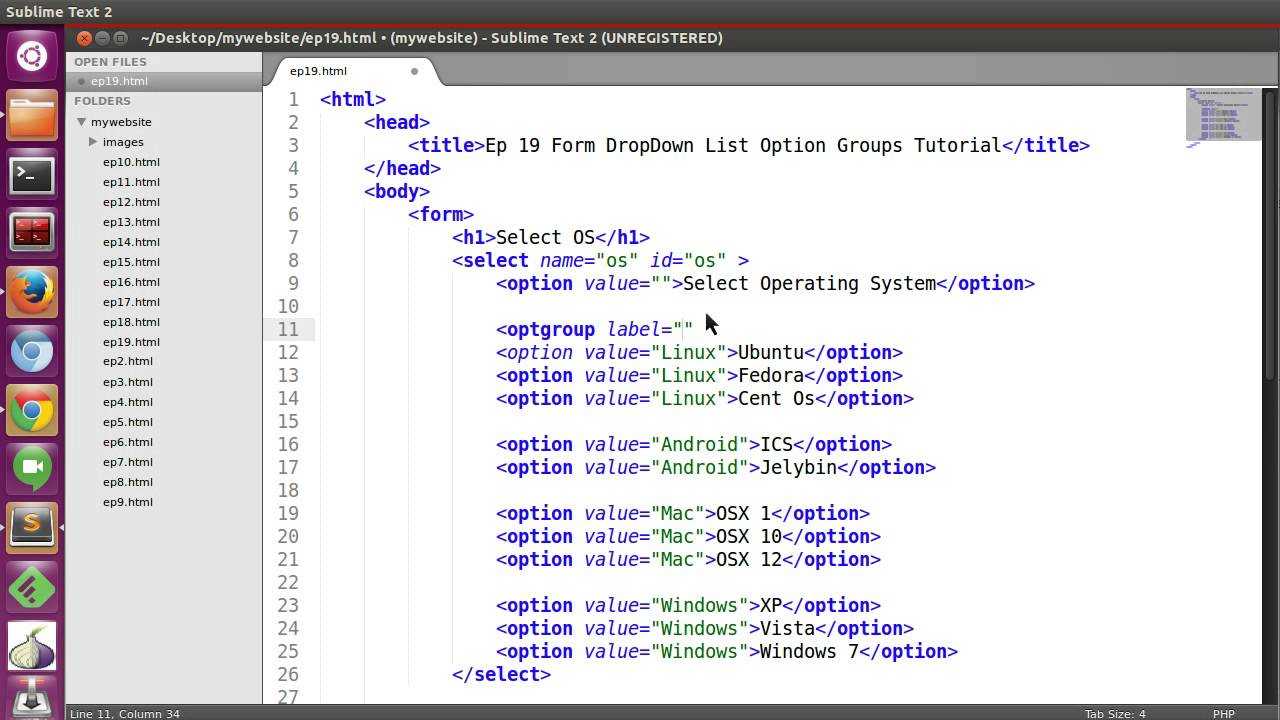Click the Sublime Text launcher icon
The height and width of the screenshot is (720, 1280).
[32, 527]
